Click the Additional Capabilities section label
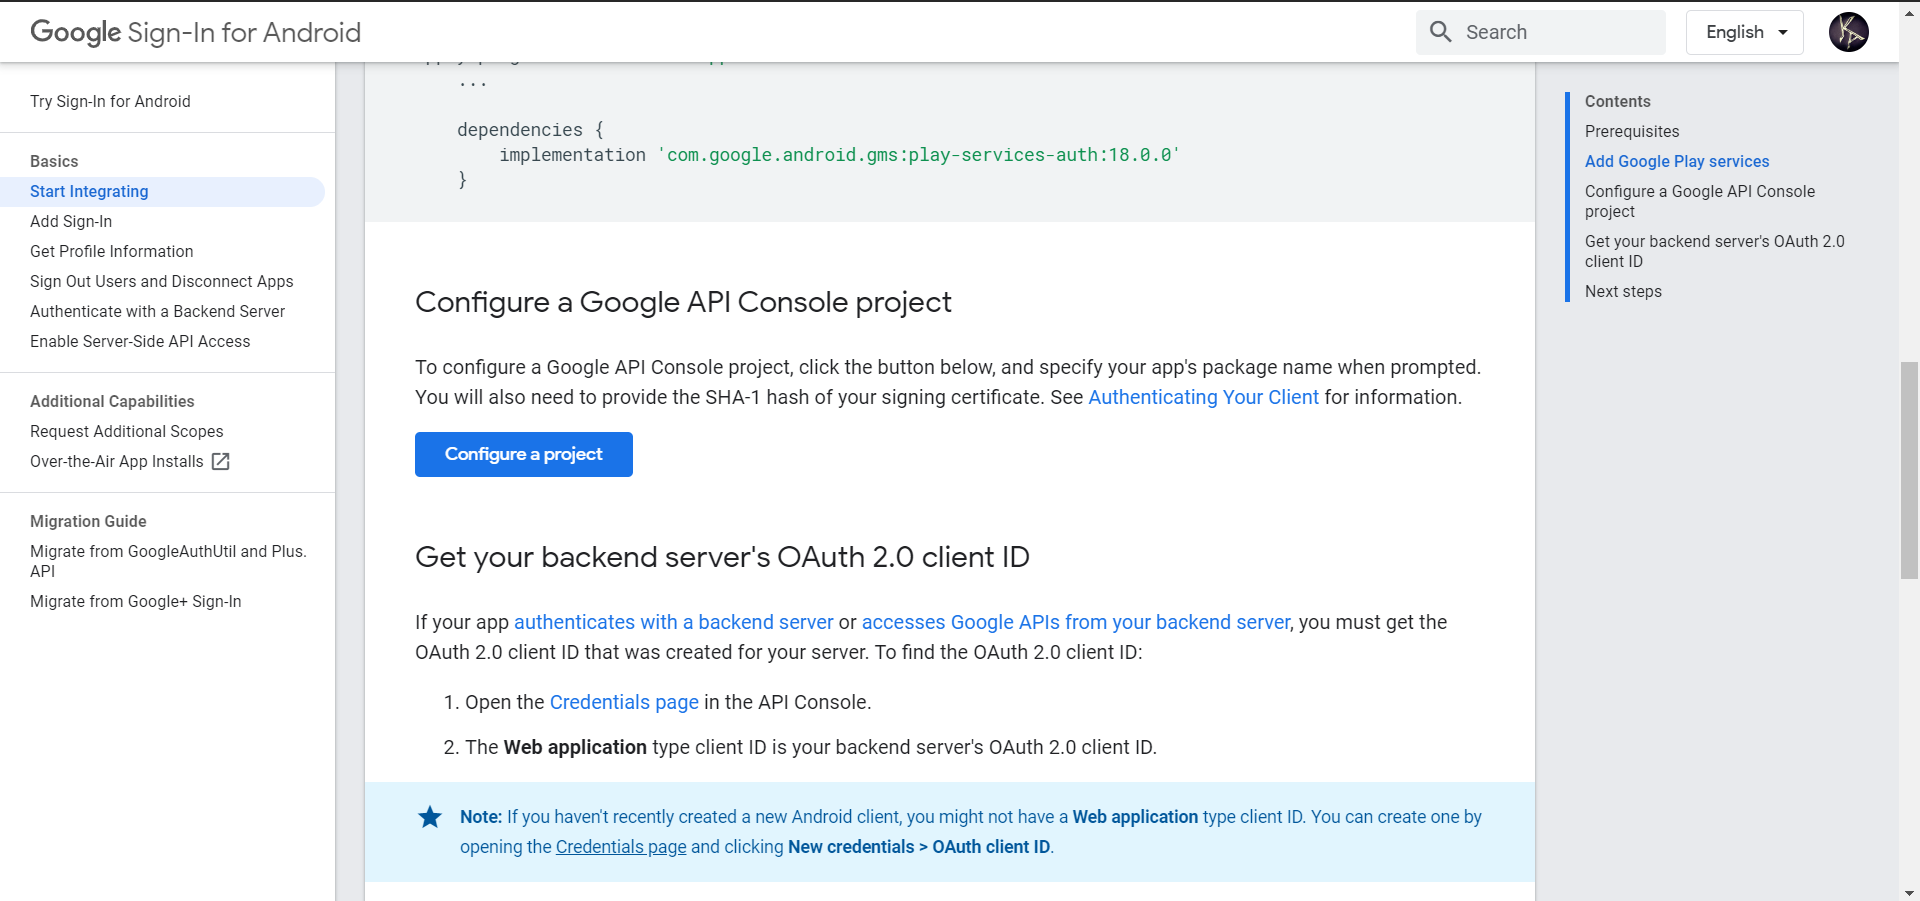 (112, 401)
